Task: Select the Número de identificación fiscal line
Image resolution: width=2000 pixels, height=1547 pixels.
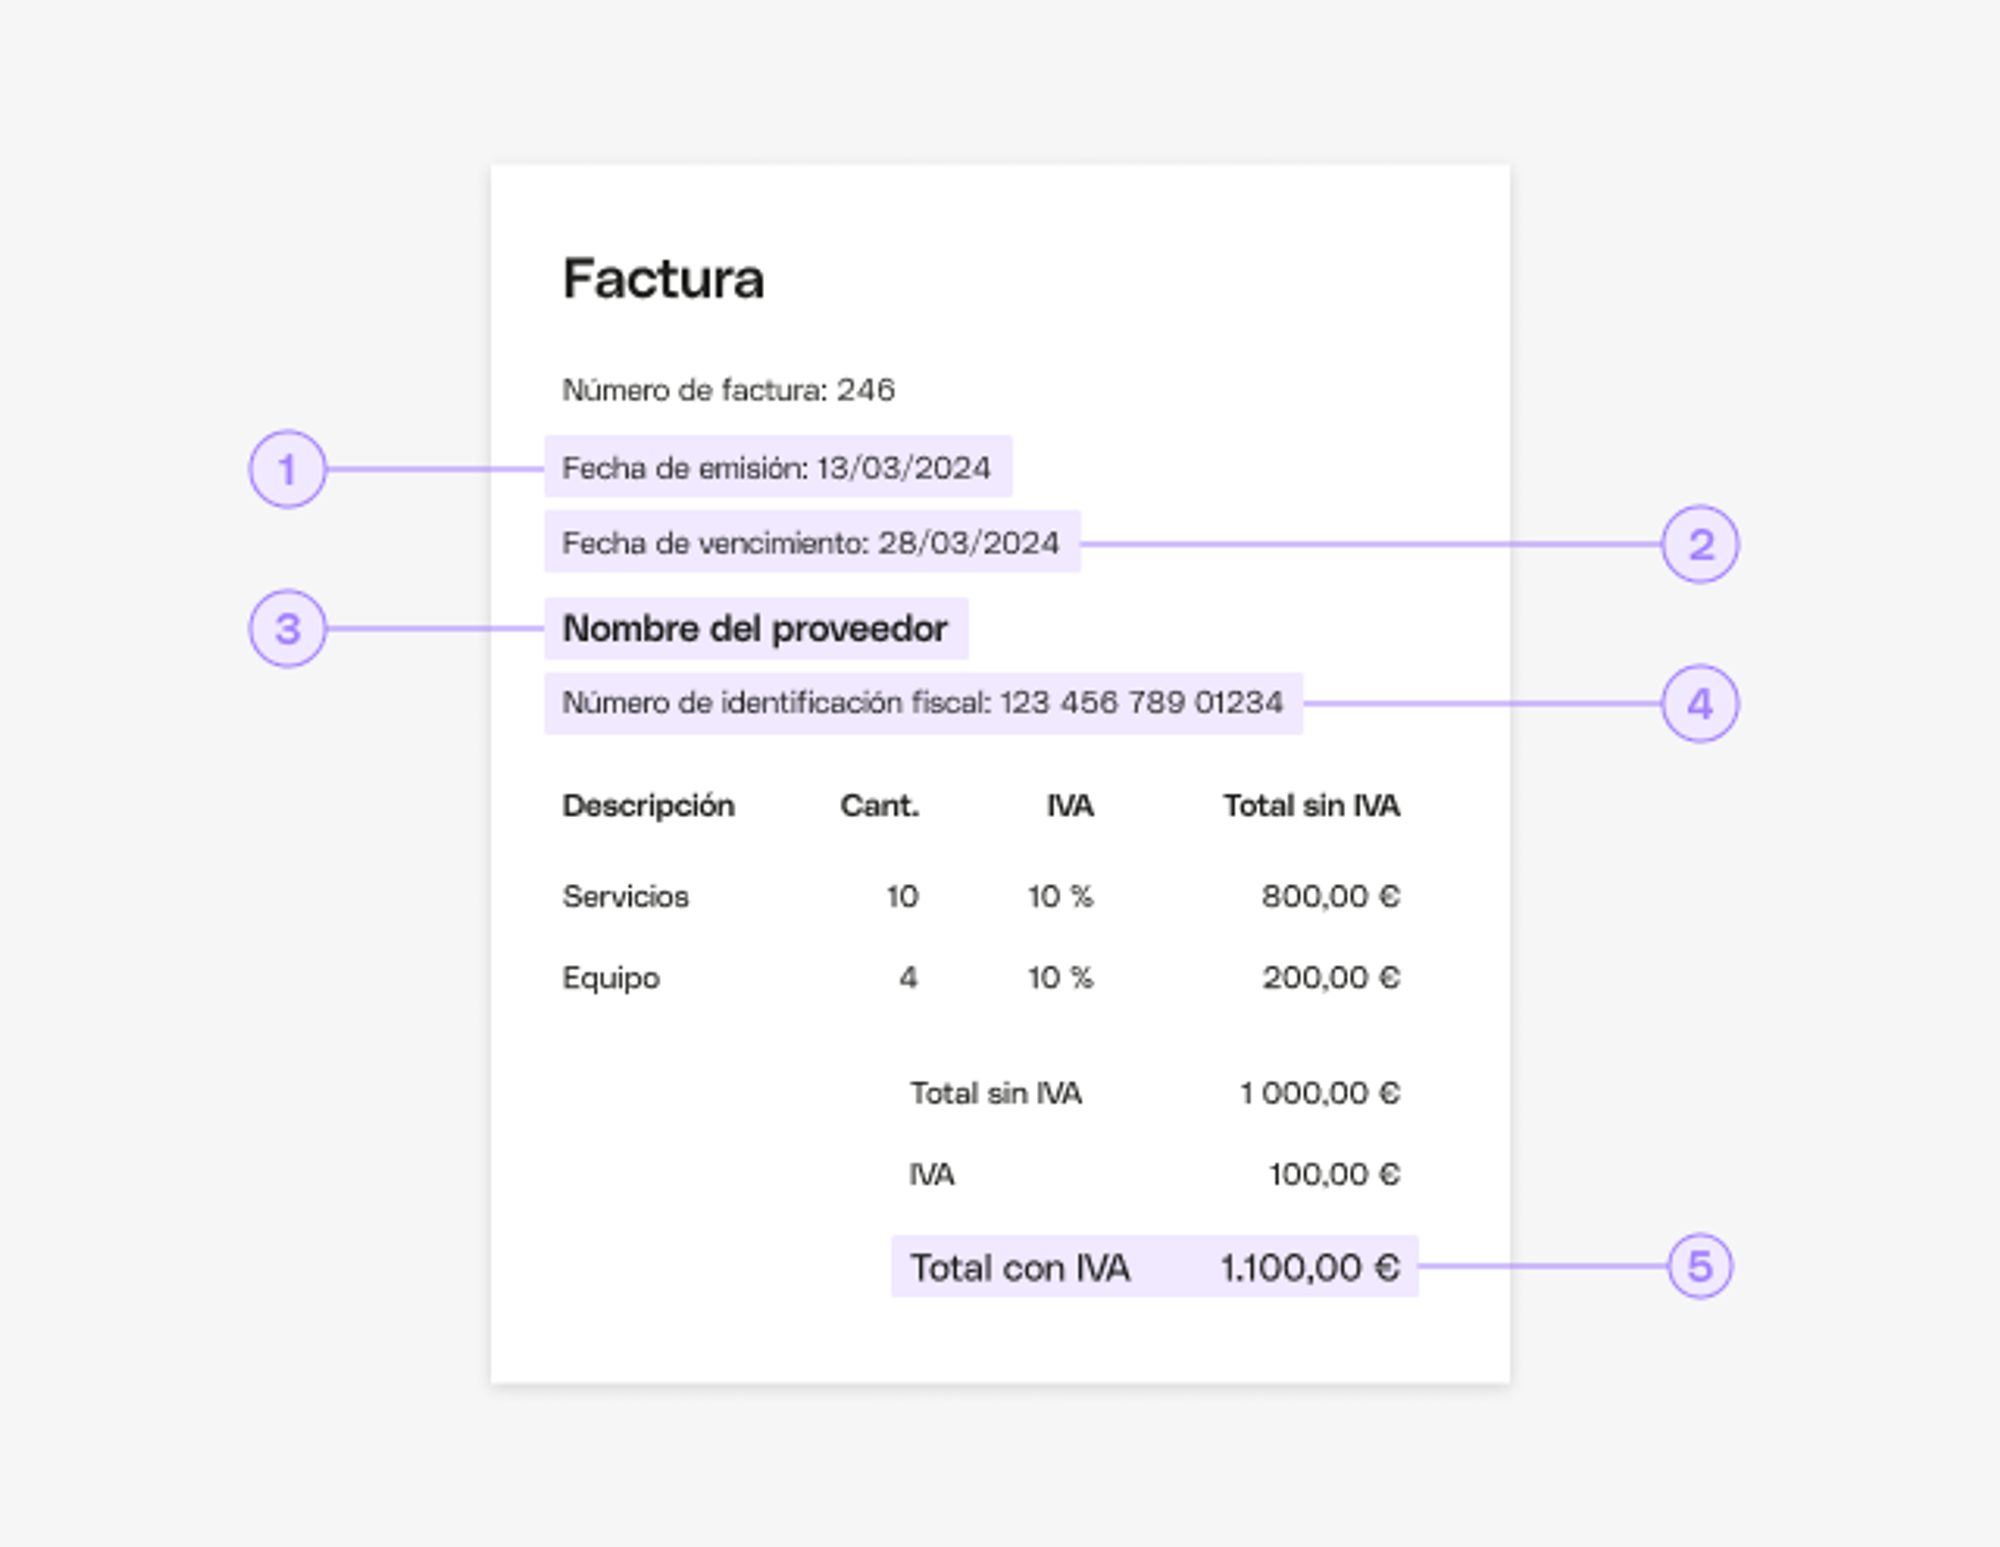Action: [923, 703]
